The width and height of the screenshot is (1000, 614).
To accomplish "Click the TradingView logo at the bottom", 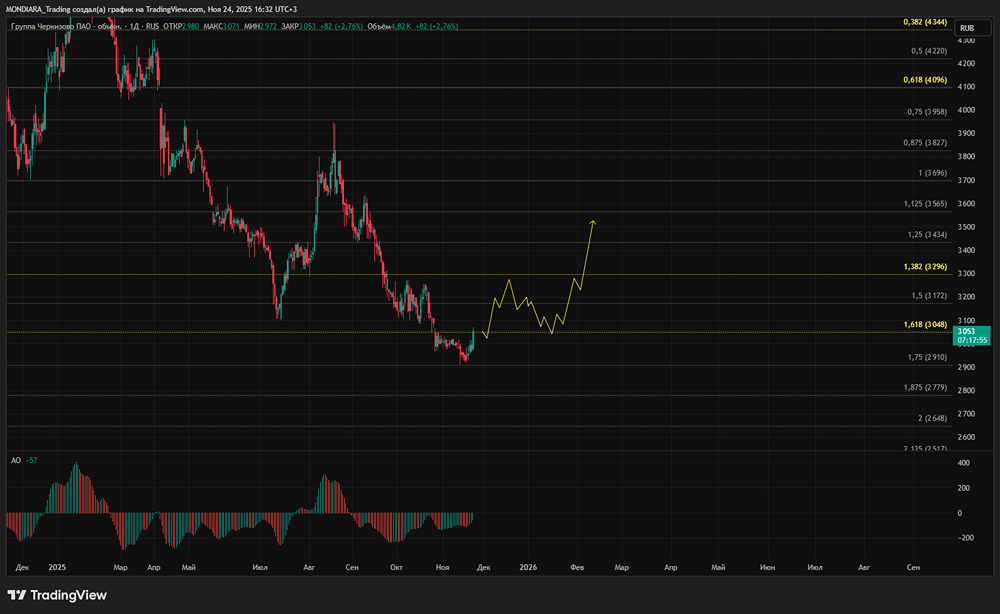I will click(57, 595).
